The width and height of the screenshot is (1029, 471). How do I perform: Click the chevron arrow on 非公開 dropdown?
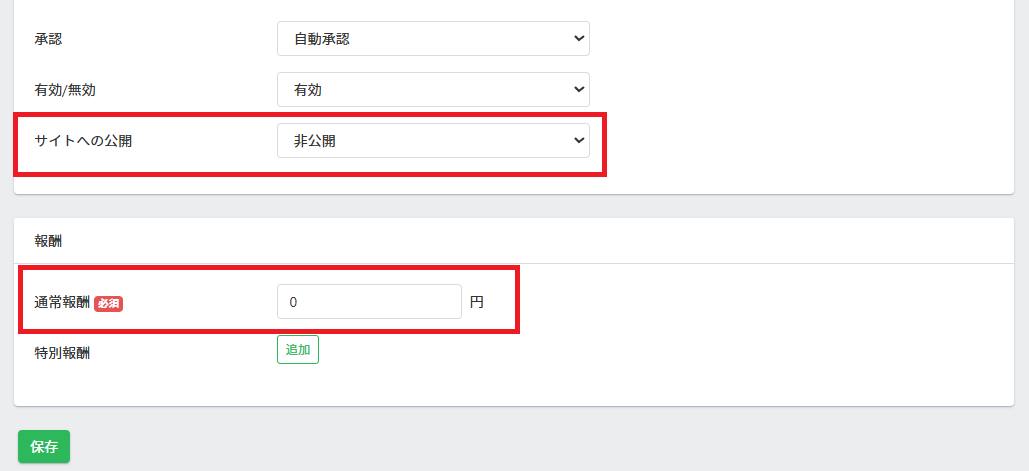pos(579,140)
